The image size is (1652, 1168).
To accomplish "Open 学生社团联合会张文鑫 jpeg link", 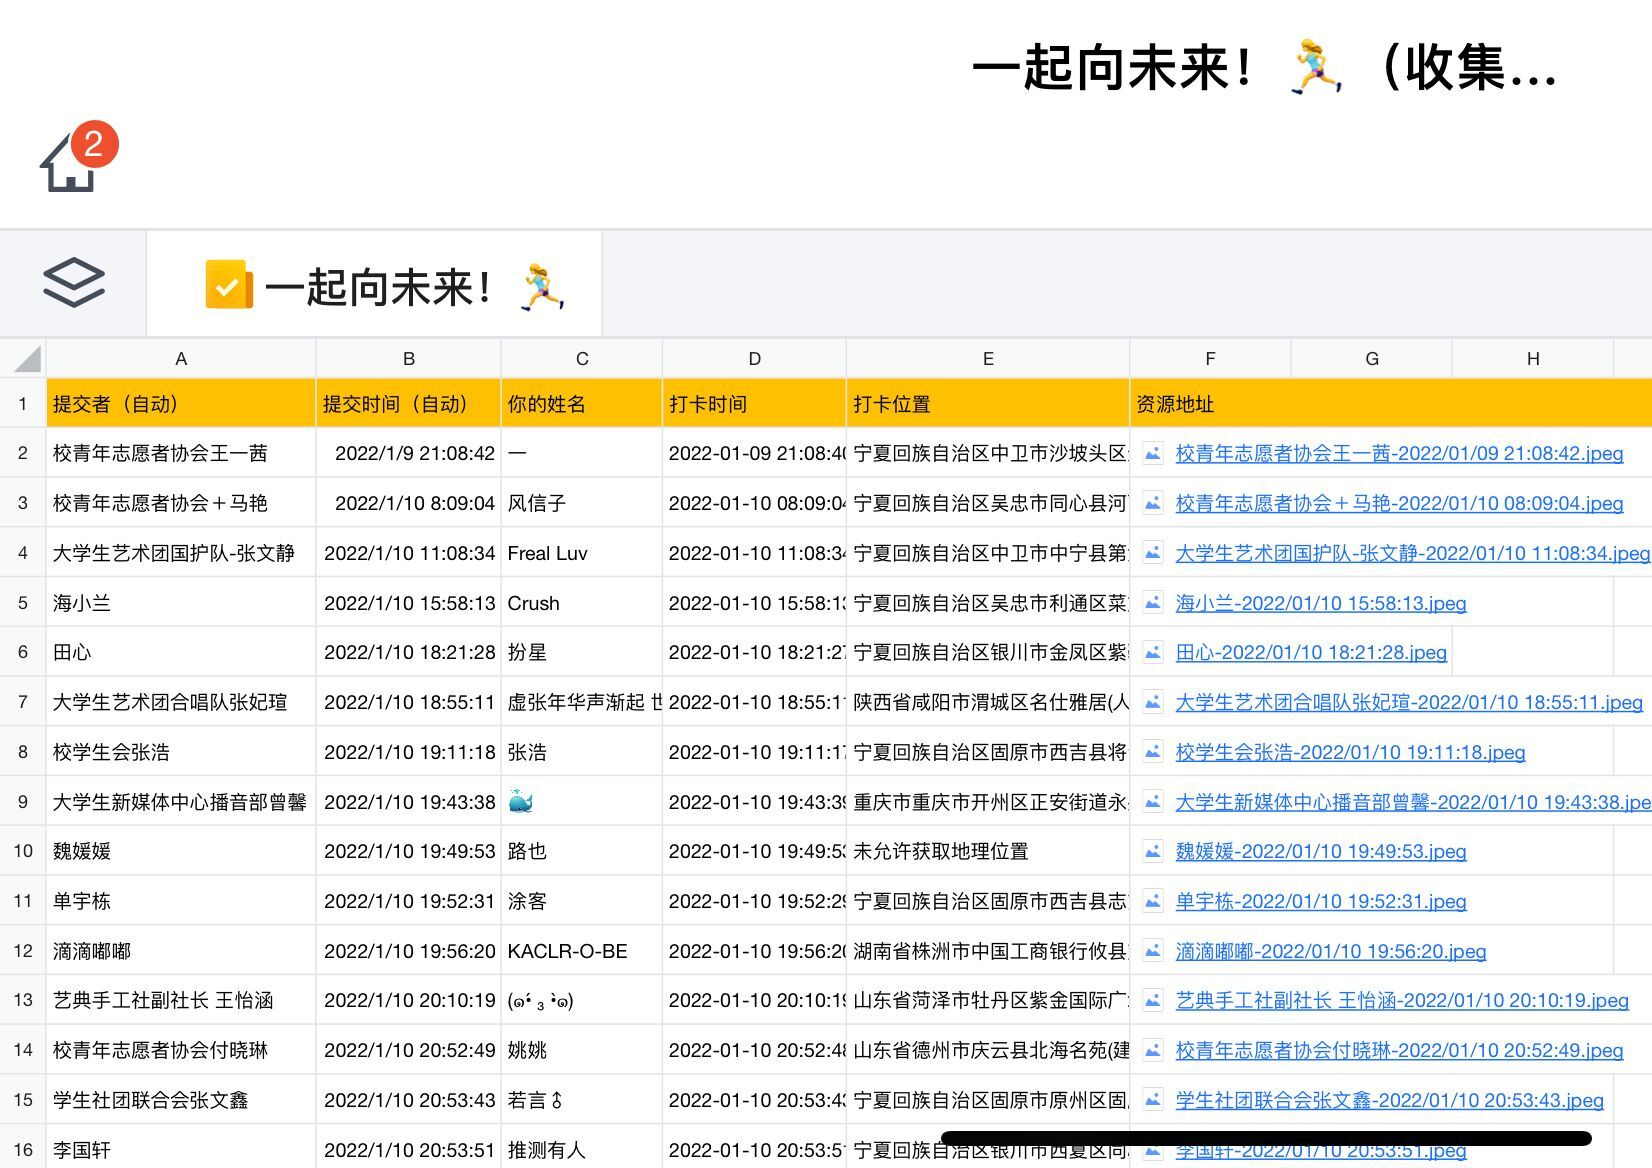I will coord(1388,1101).
